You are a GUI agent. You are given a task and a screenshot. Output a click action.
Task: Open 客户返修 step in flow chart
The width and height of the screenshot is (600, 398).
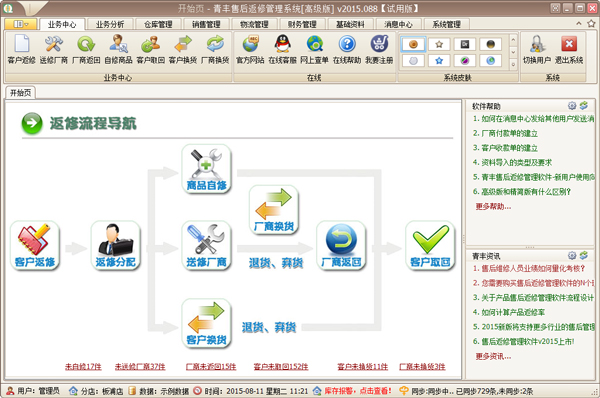[35, 245]
